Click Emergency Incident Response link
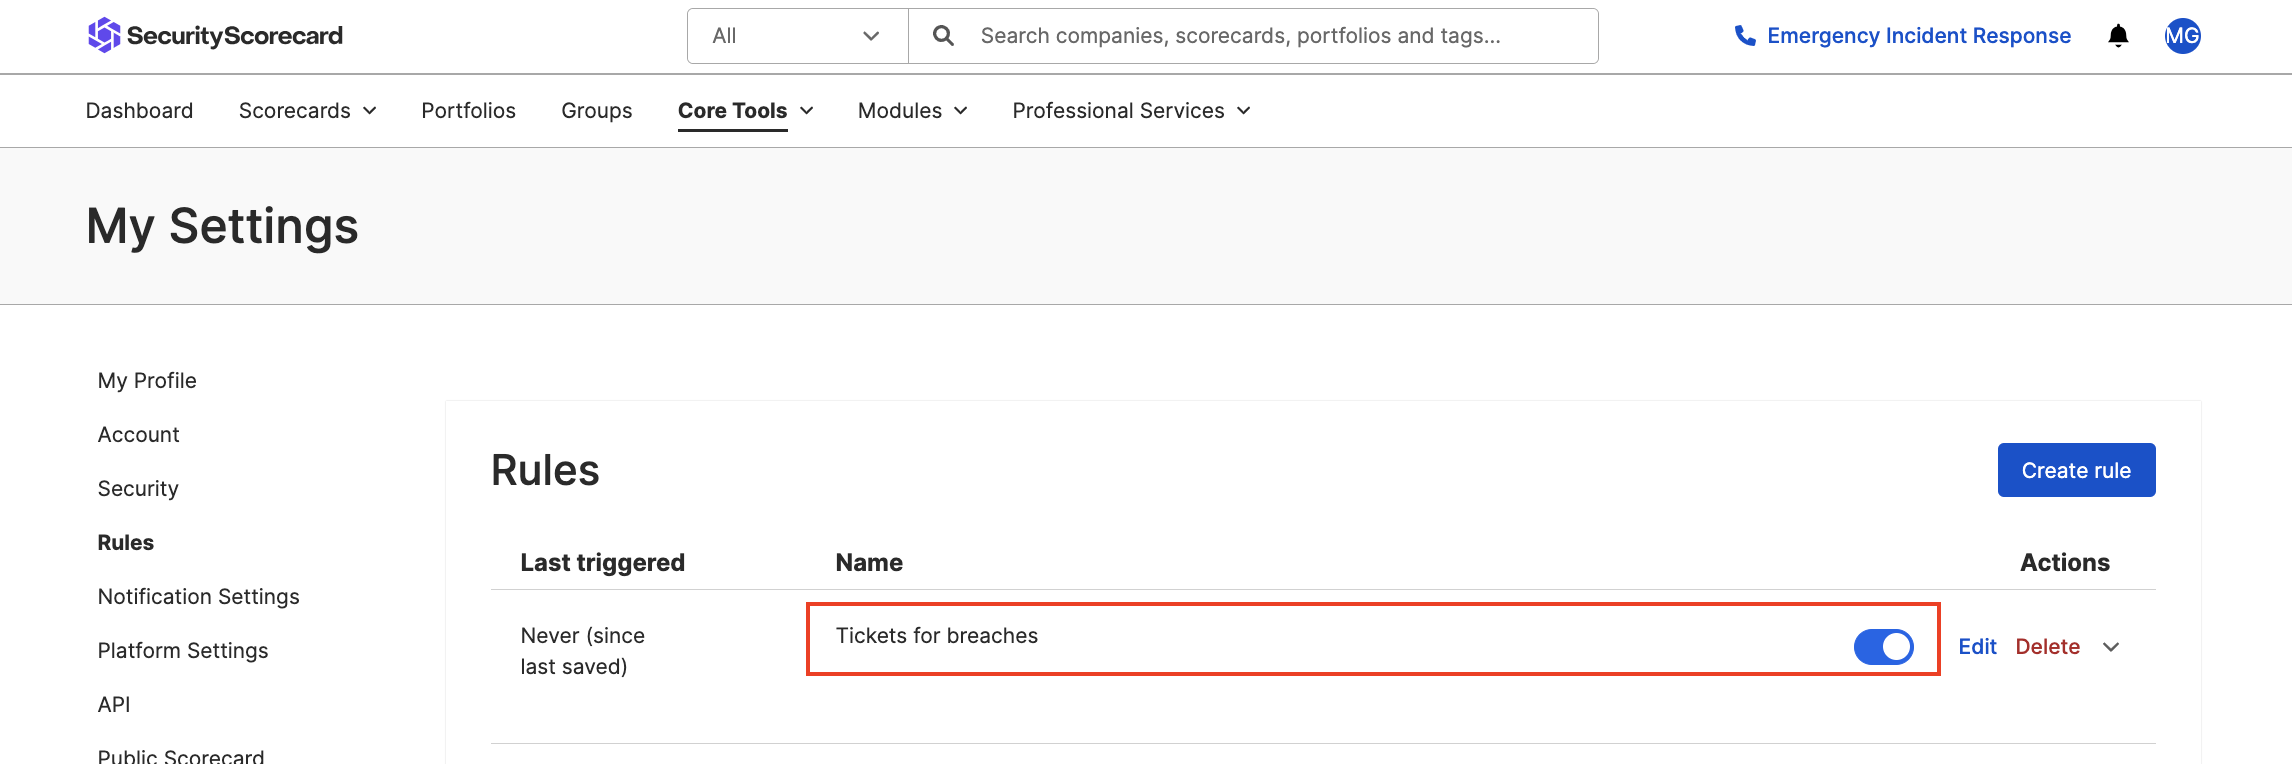This screenshot has height=764, width=2292. (1918, 36)
